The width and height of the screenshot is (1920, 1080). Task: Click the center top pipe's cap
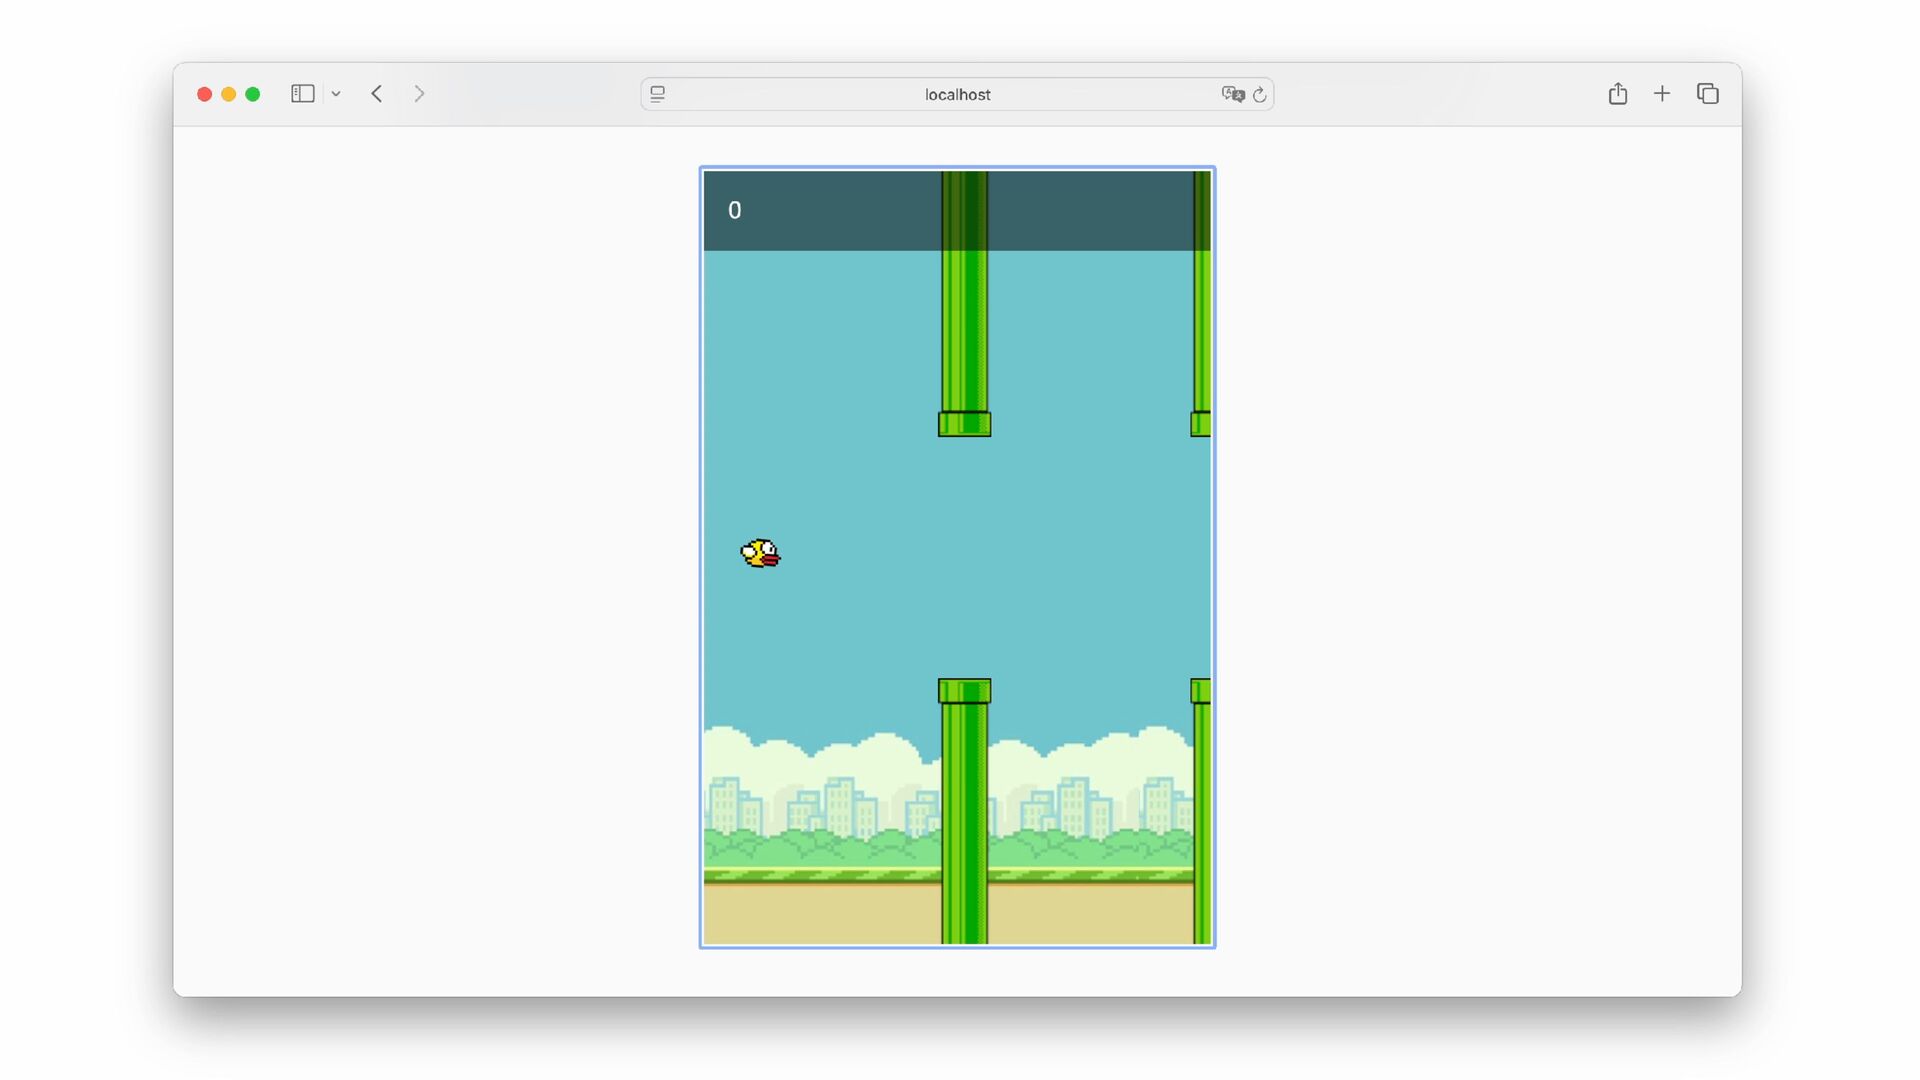coord(964,424)
